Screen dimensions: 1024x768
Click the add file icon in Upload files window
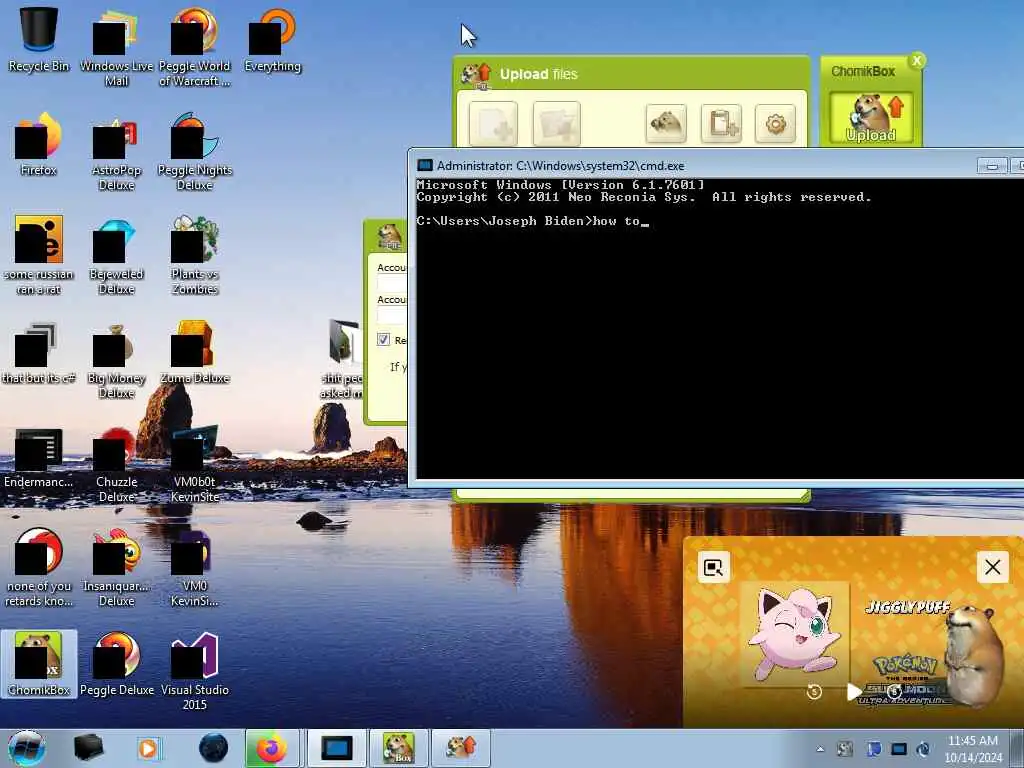(494, 123)
